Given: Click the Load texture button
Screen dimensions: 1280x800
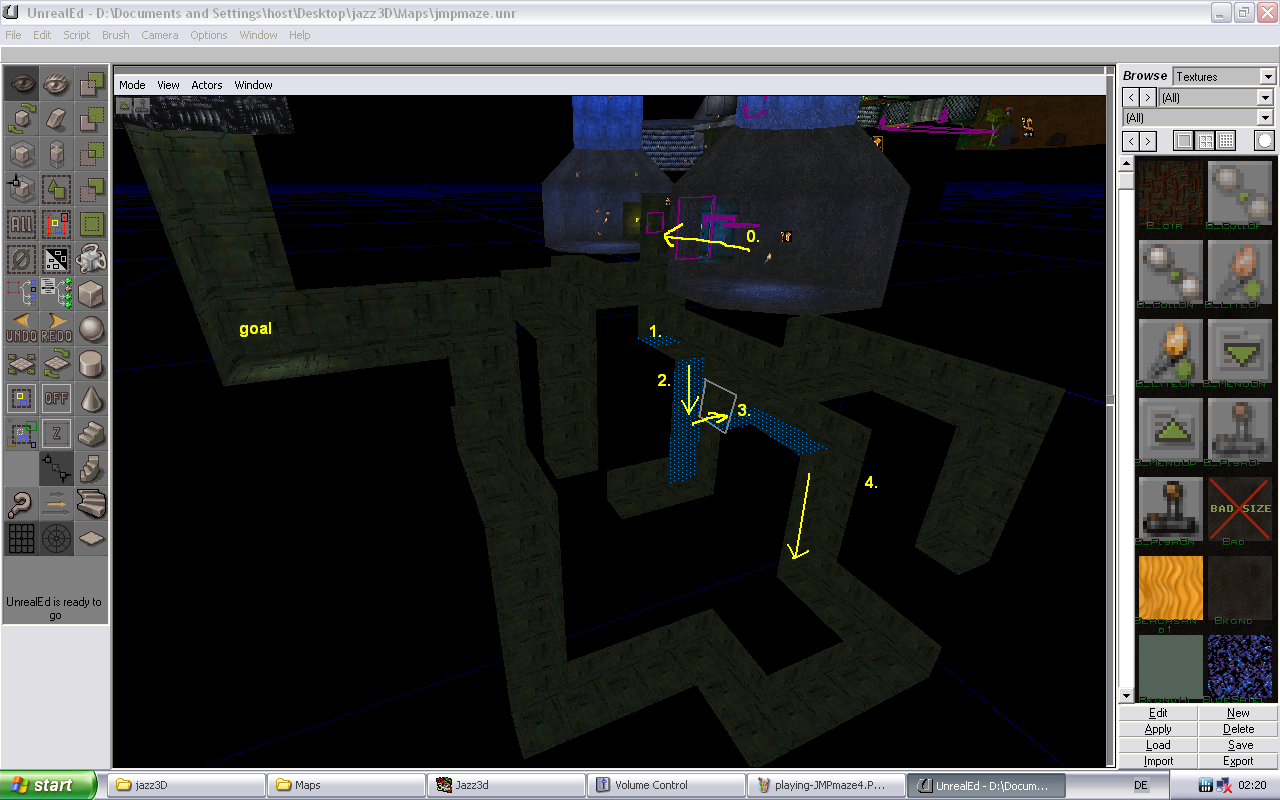Looking at the screenshot, I should [1158, 745].
